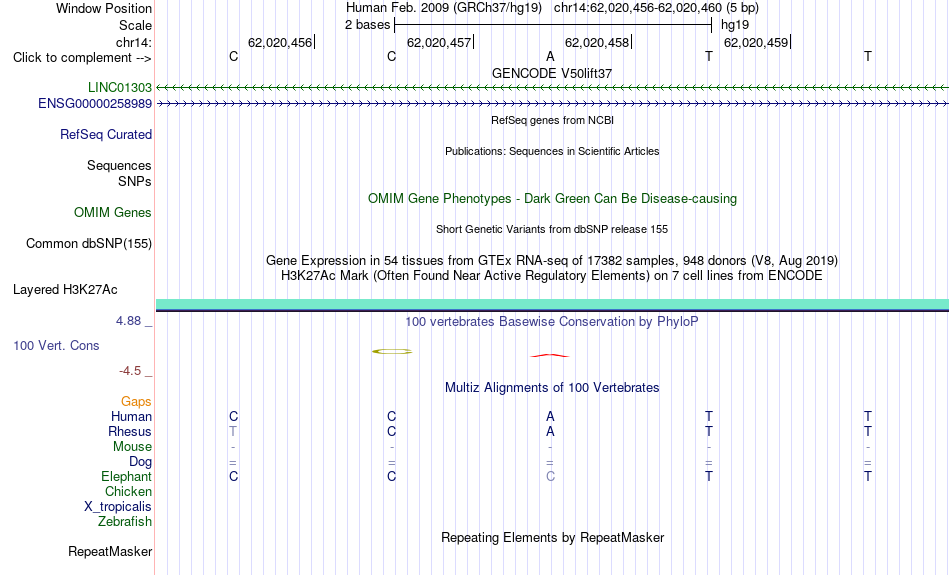This screenshot has height=575, width=950.
Task: Click OMIM Gene Phenotypes track title
Action: [553, 199]
